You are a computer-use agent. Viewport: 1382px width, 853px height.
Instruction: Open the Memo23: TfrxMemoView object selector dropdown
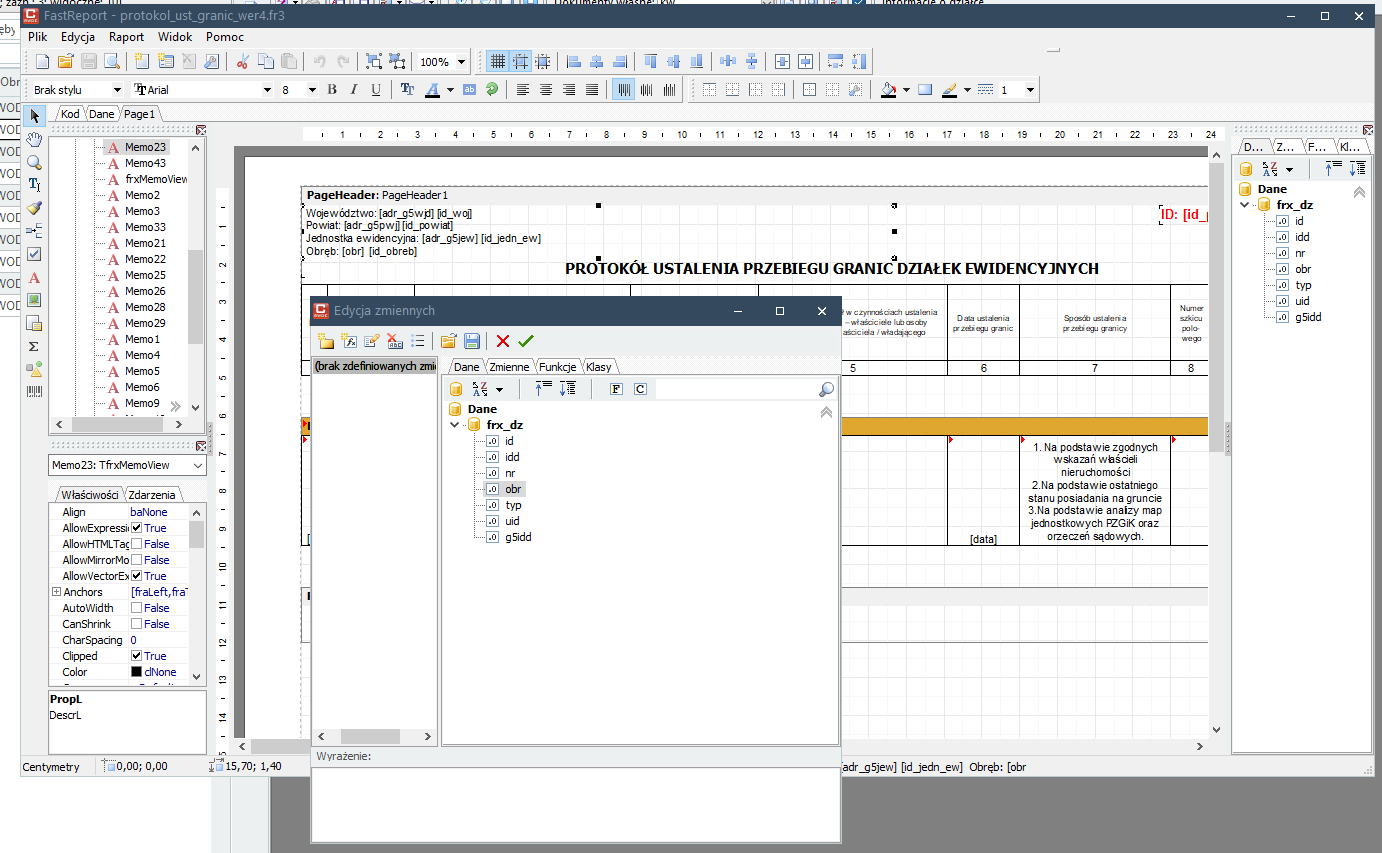[x=197, y=466]
